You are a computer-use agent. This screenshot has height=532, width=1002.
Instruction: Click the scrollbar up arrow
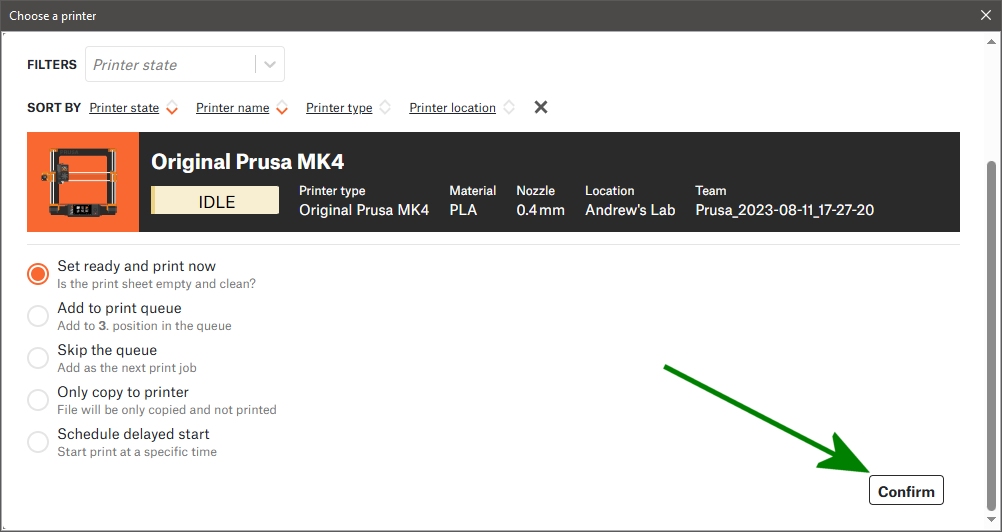tap(991, 42)
